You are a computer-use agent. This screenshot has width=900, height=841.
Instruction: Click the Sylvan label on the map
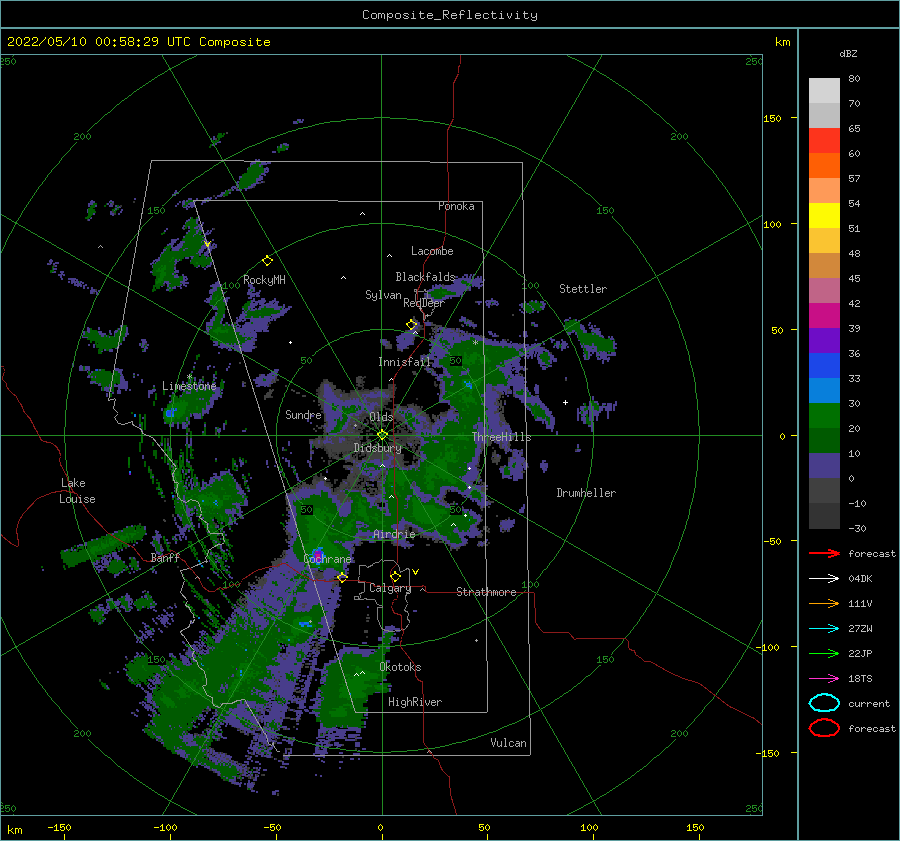383,295
